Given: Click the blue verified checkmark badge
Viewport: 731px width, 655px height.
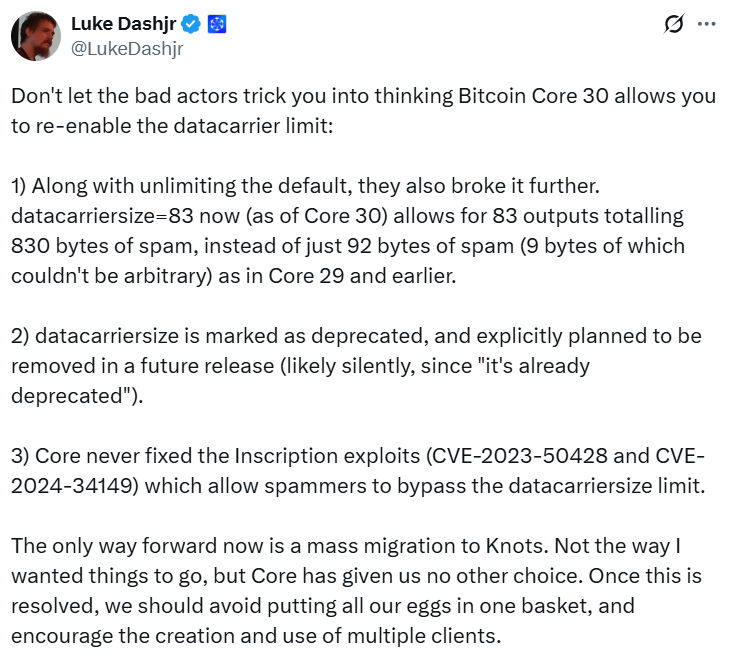Looking at the screenshot, I should point(191,24).
